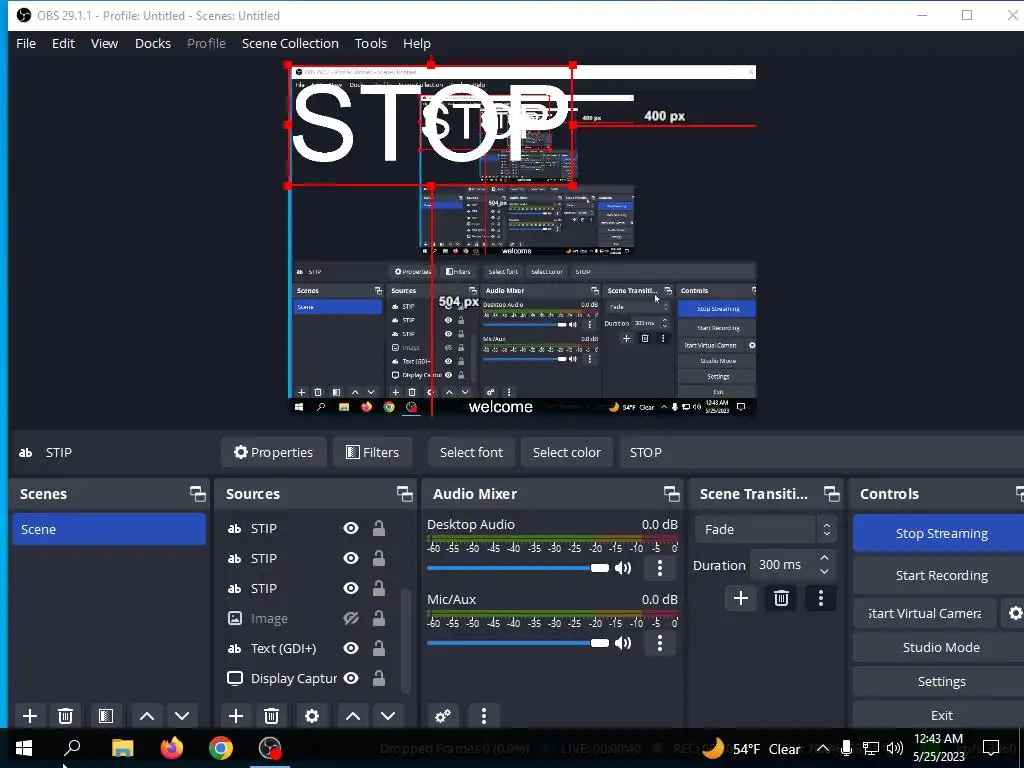This screenshot has width=1024, height=768.
Task: Mute Desktop Audio speaker icon
Action: (x=623, y=568)
